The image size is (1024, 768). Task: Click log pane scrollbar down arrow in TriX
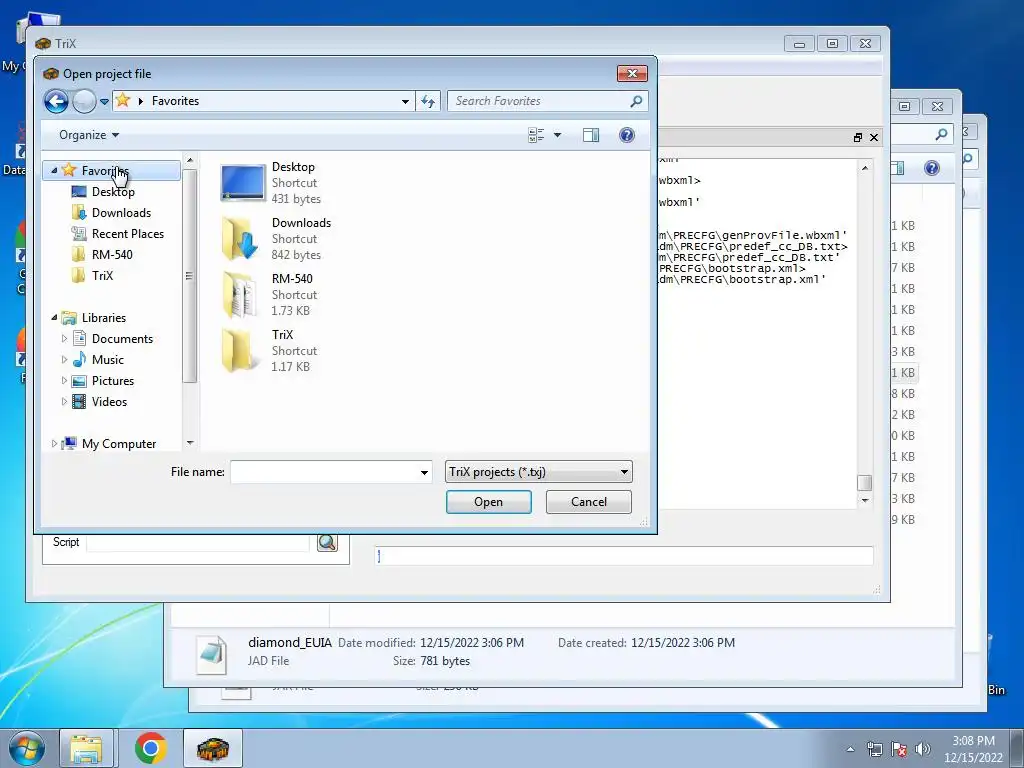[x=865, y=500]
